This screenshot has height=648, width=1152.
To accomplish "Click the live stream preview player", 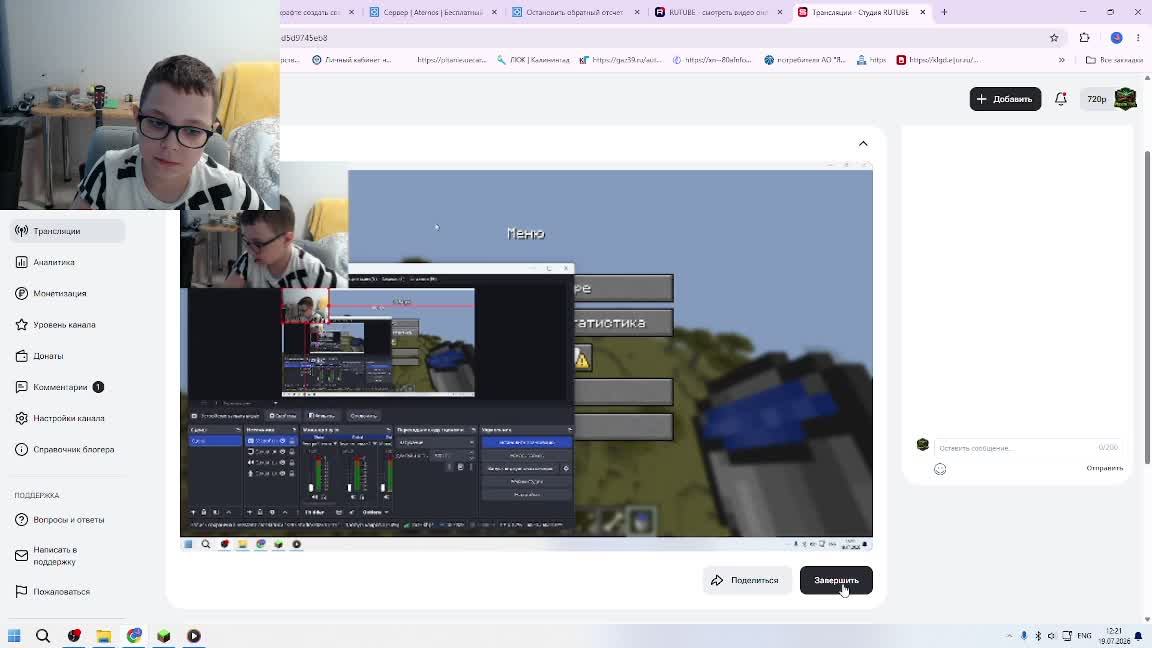I will [526, 356].
